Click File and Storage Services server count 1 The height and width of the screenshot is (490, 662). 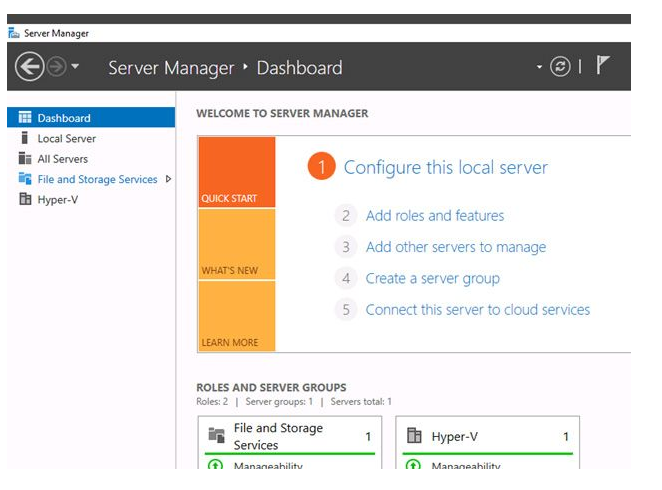click(x=368, y=436)
